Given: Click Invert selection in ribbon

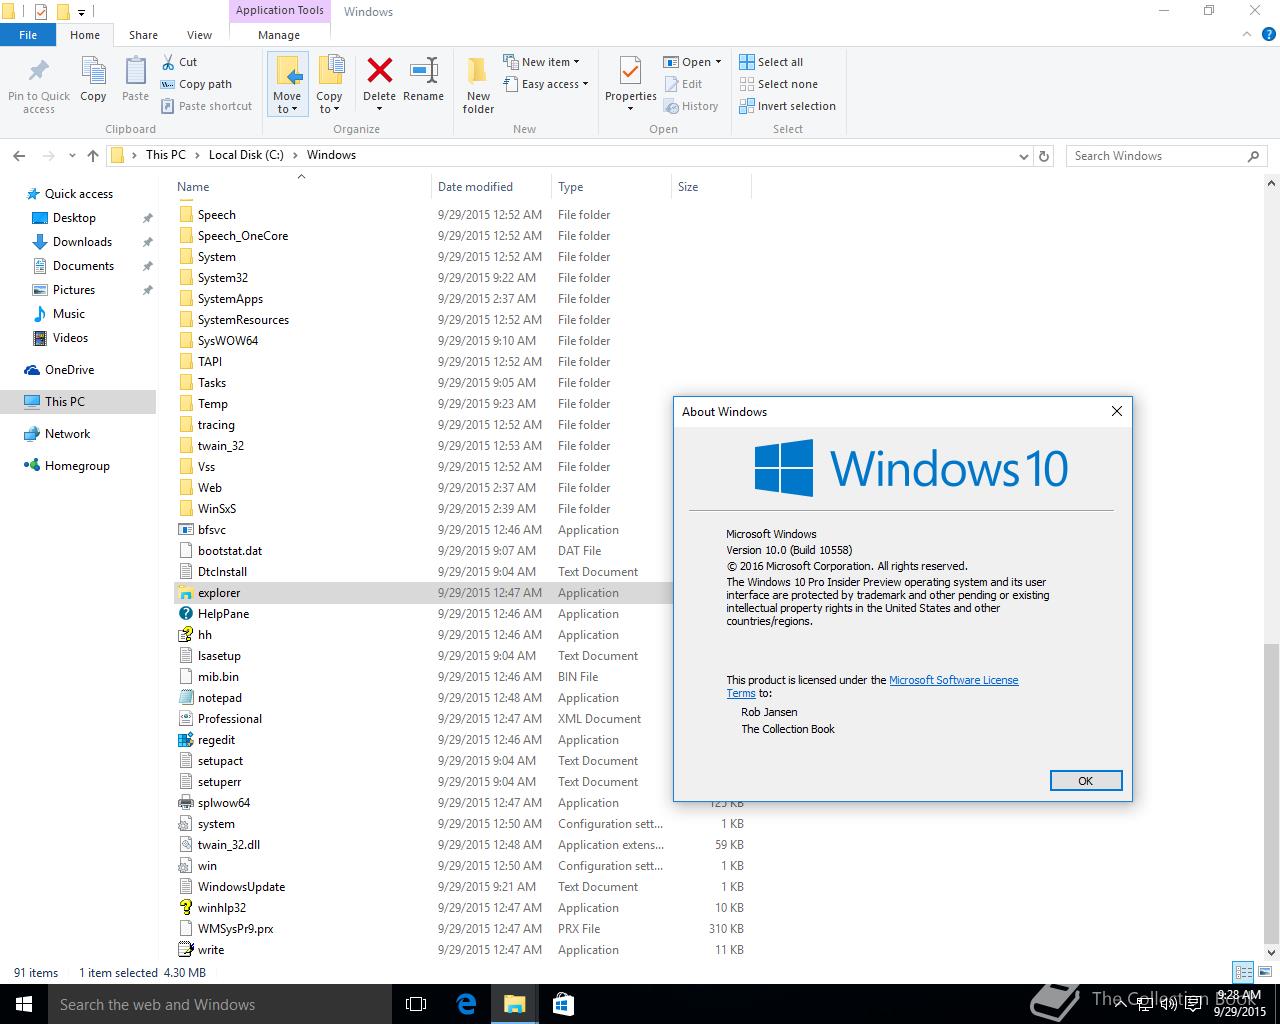Looking at the screenshot, I should (787, 106).
